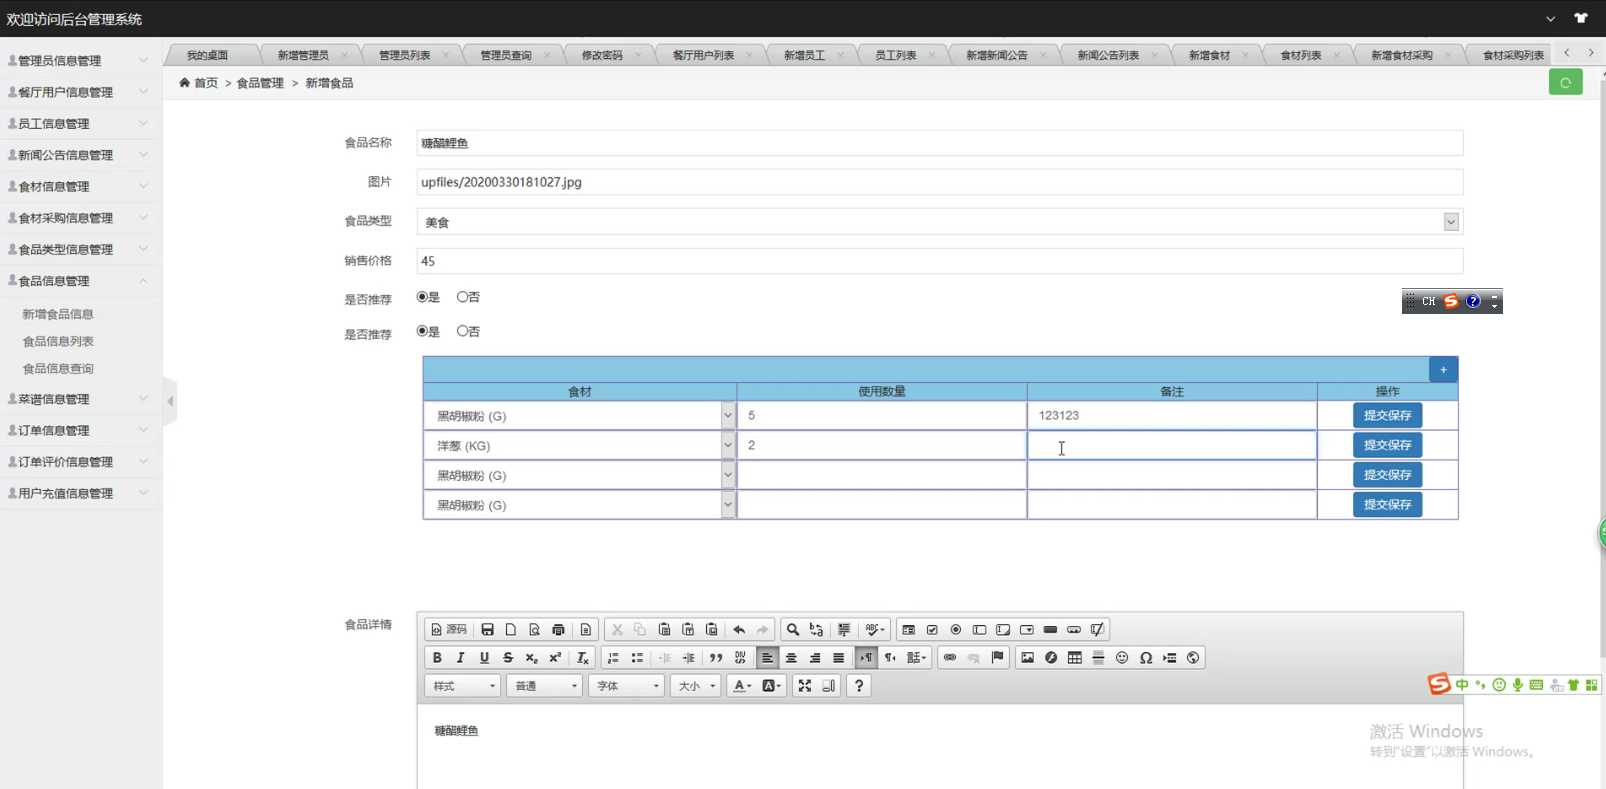
Task: Click the Smiley emoticon icon
Action: 1122,657
